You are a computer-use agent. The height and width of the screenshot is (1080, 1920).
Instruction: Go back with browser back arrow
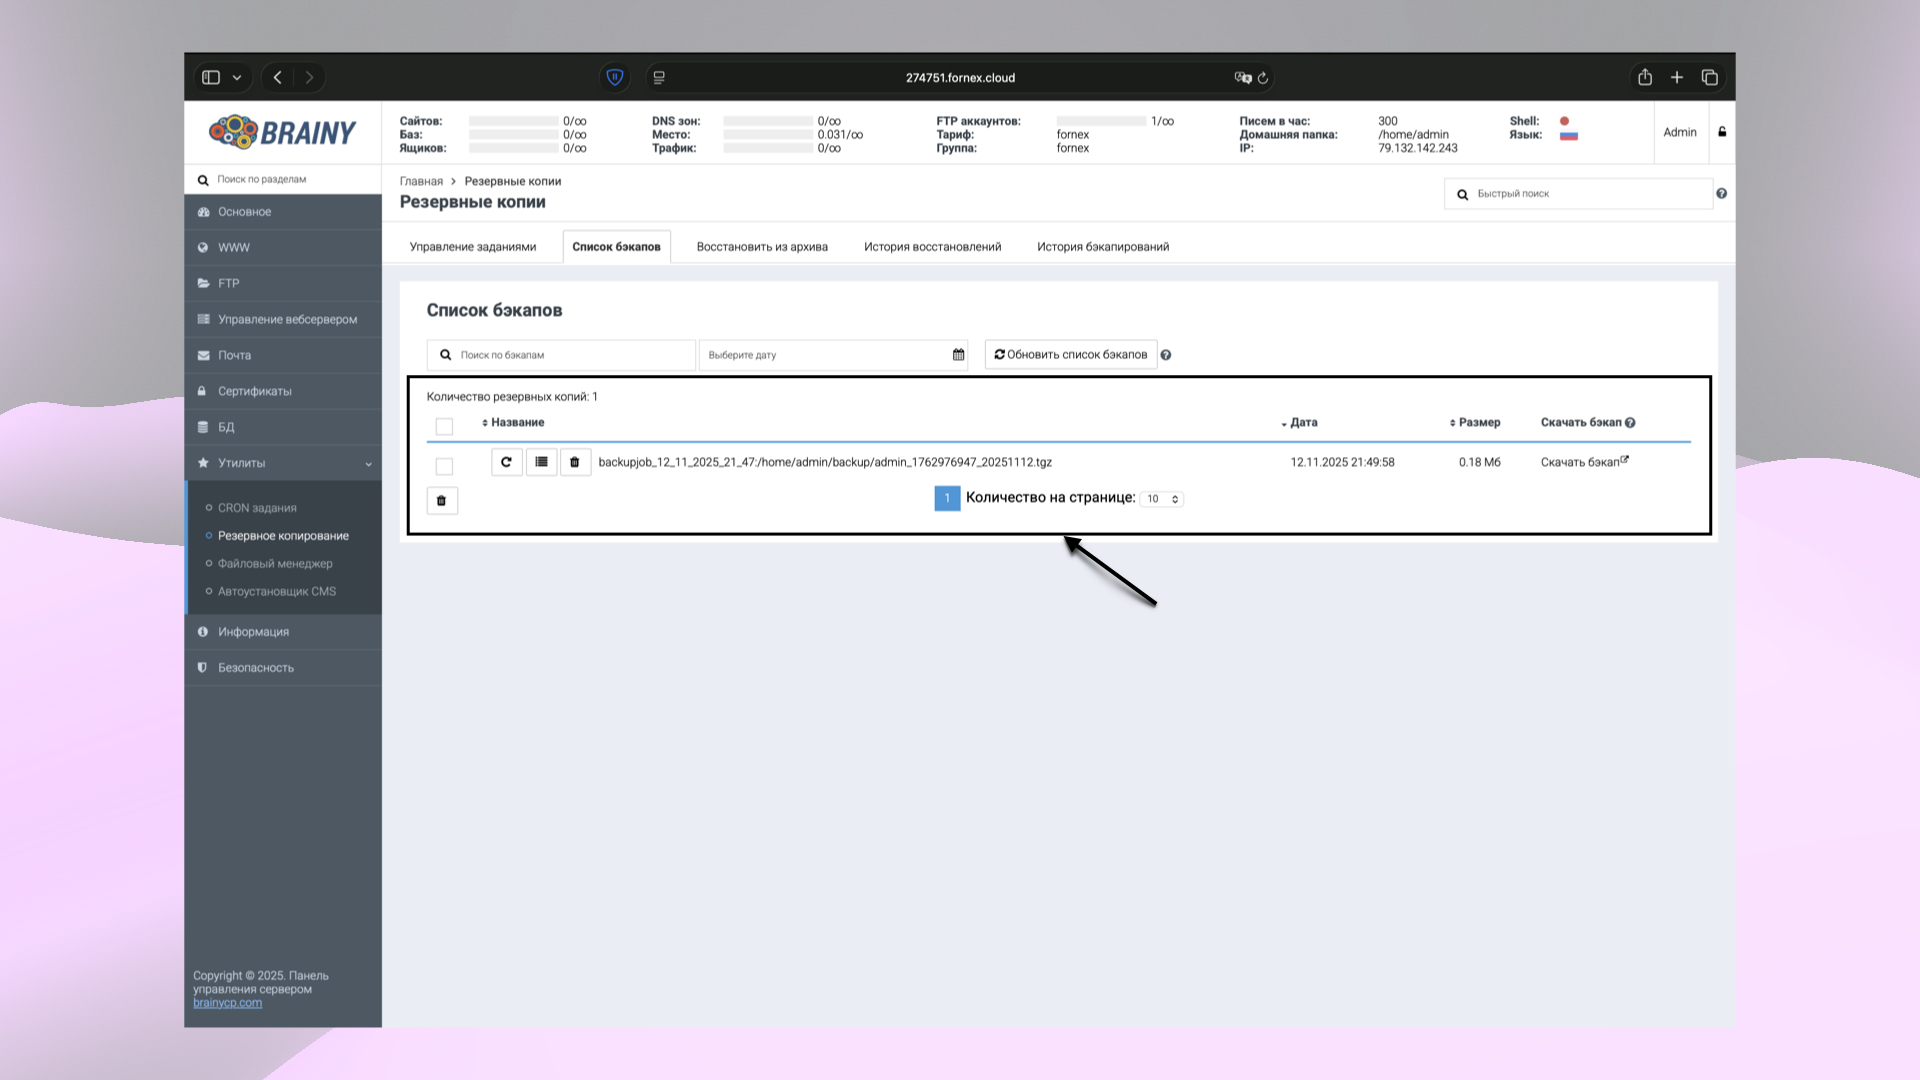(278, 77)
